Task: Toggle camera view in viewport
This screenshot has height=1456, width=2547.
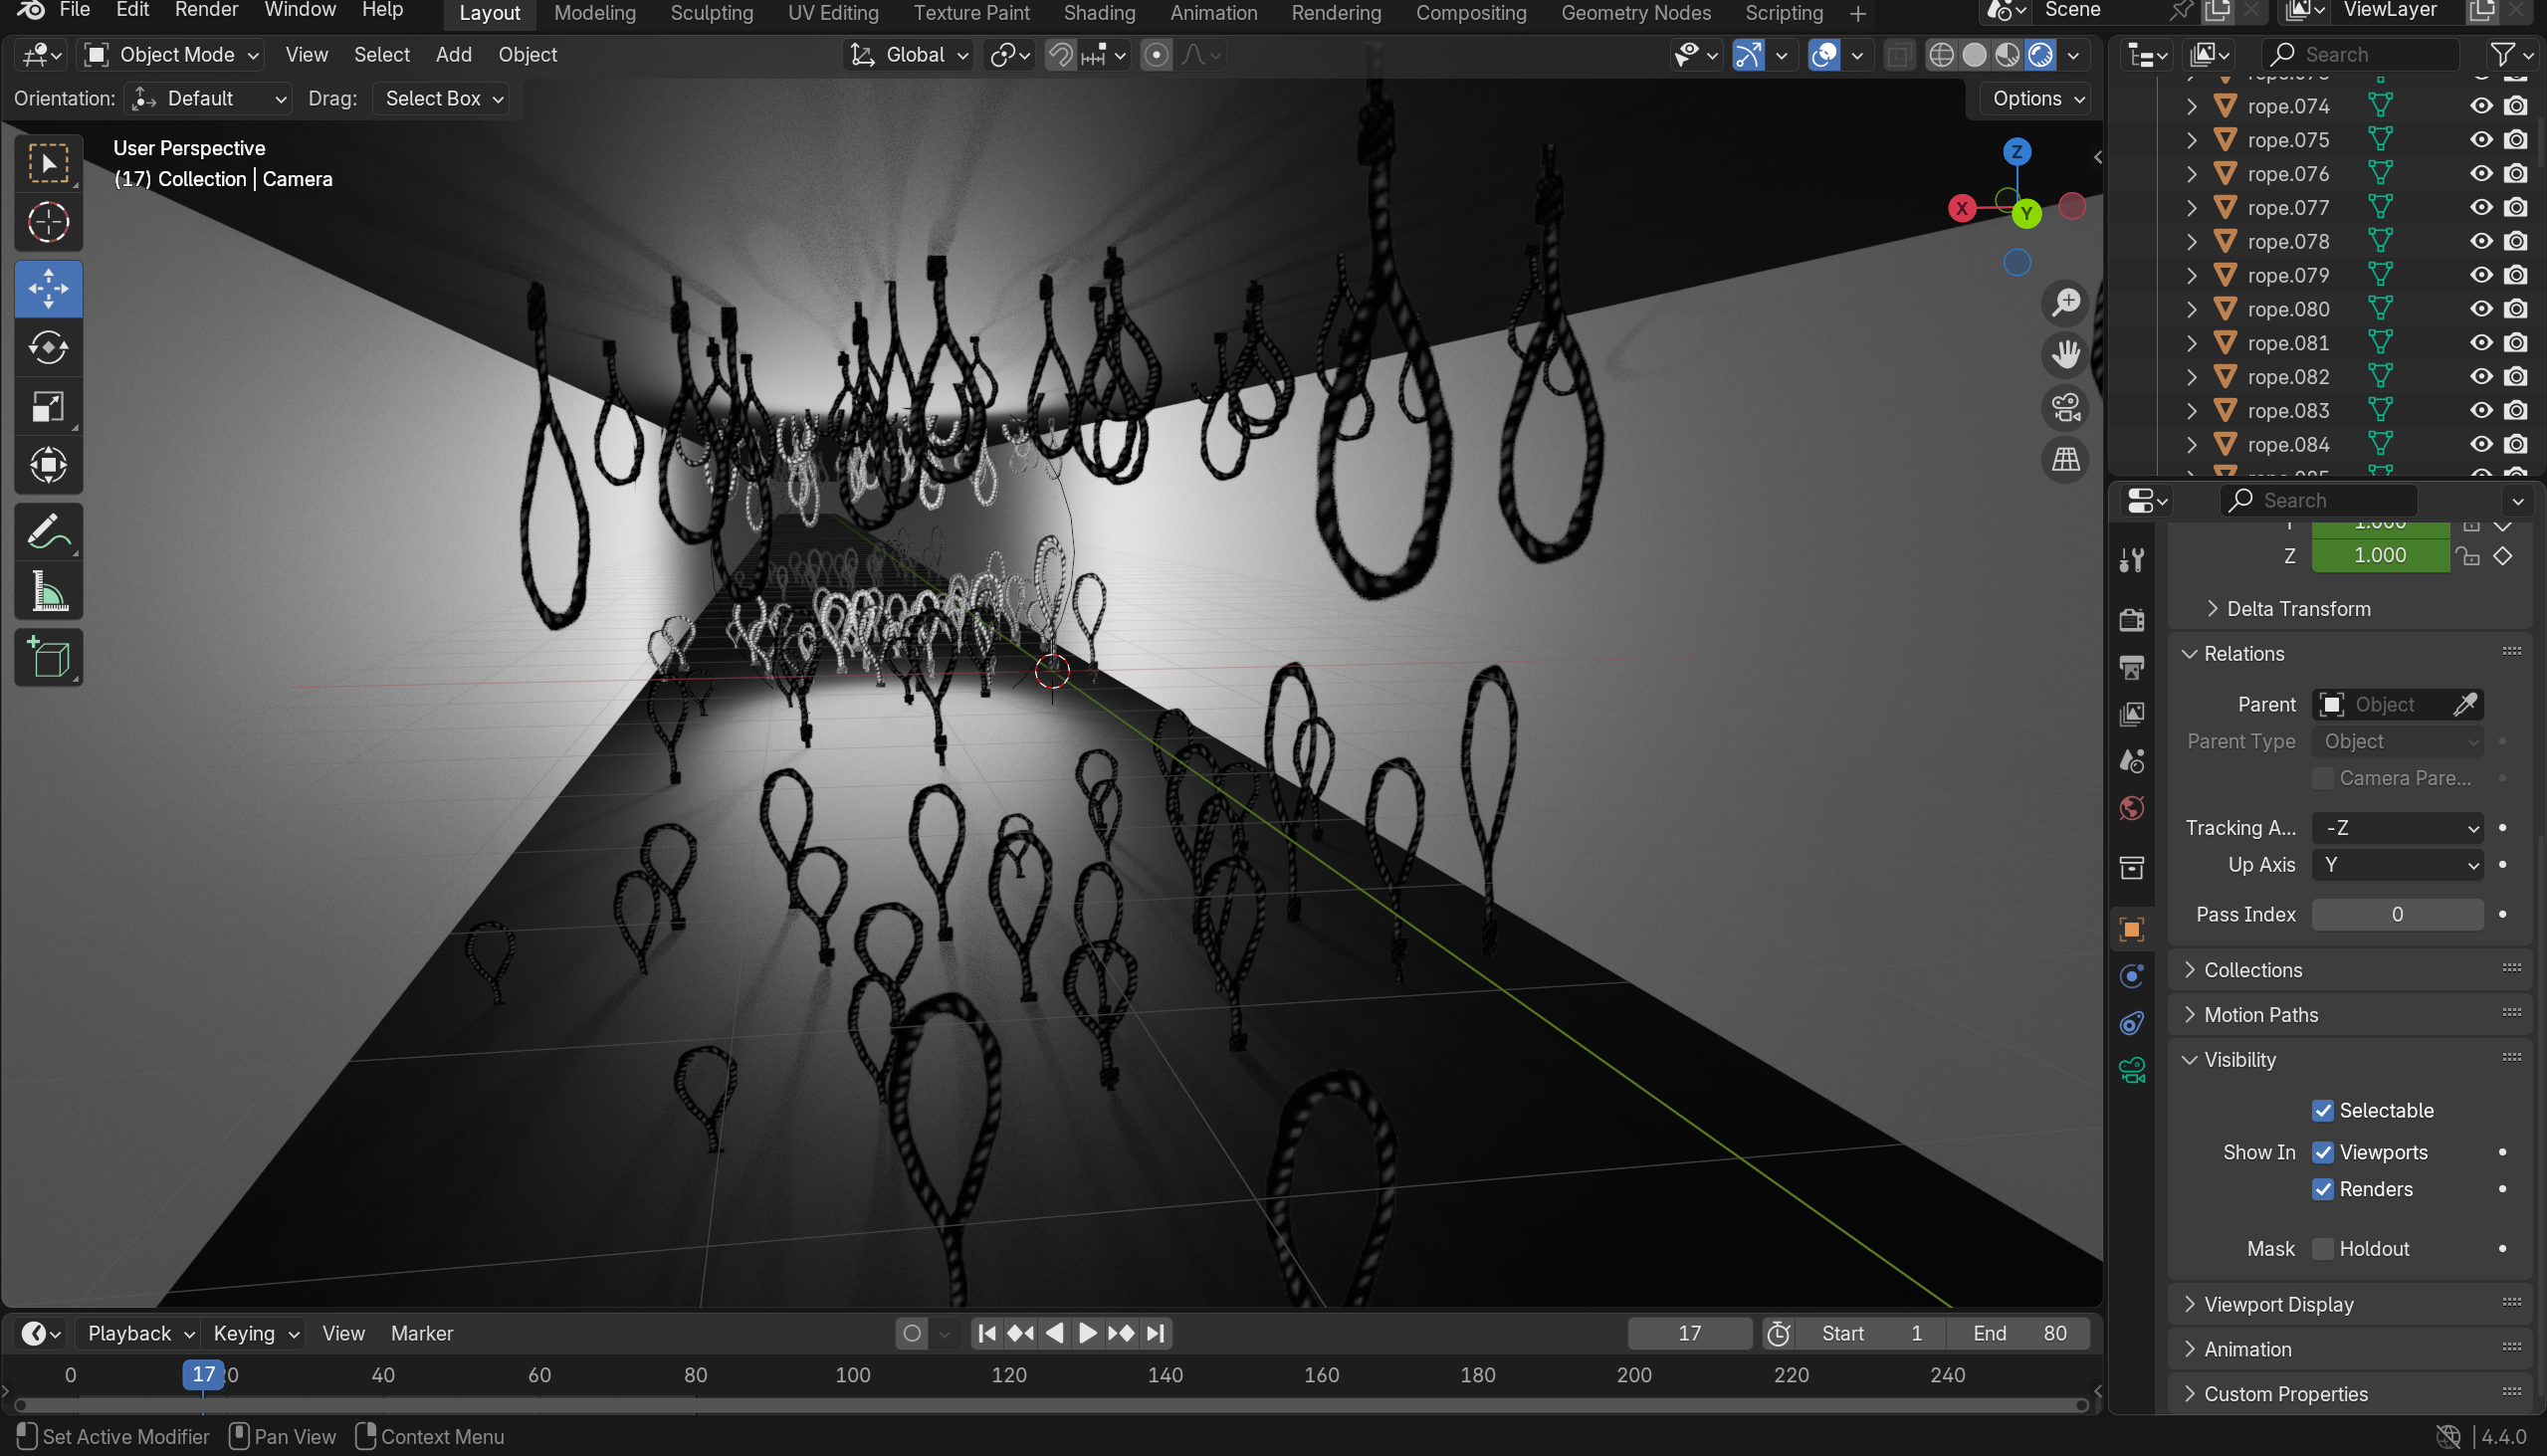Action: tap(2065, 407)
